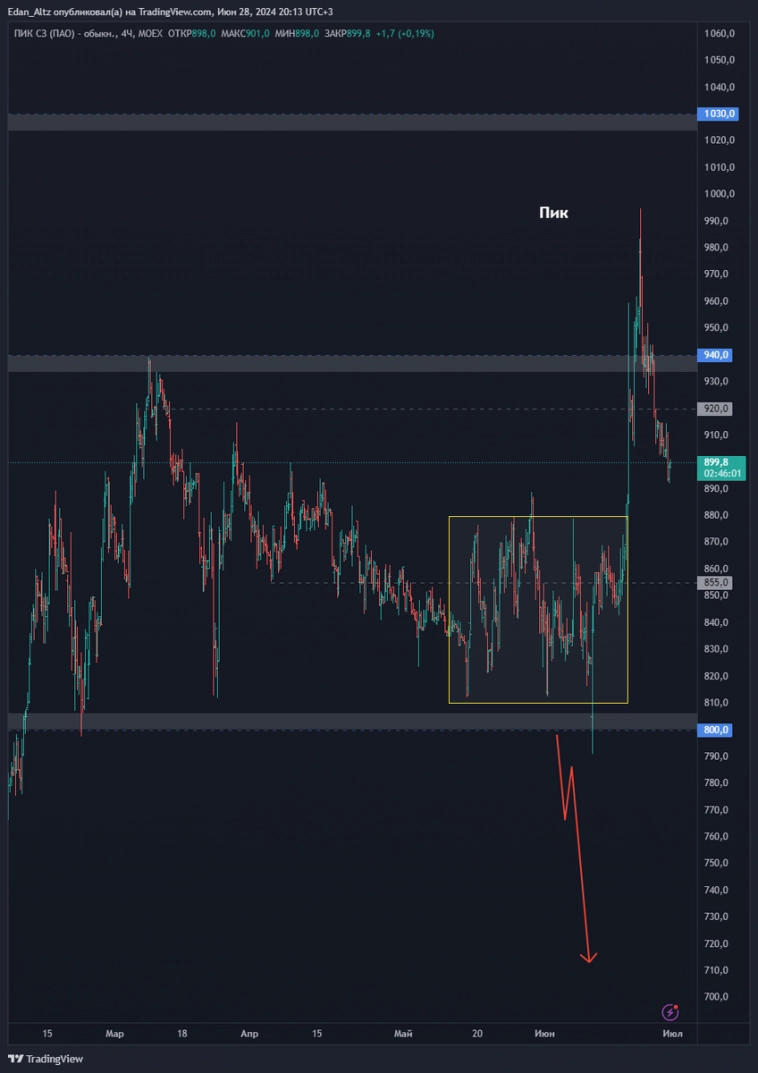Click the Май date axis label
The image size is (758, 1073).
pos(403,1033)
